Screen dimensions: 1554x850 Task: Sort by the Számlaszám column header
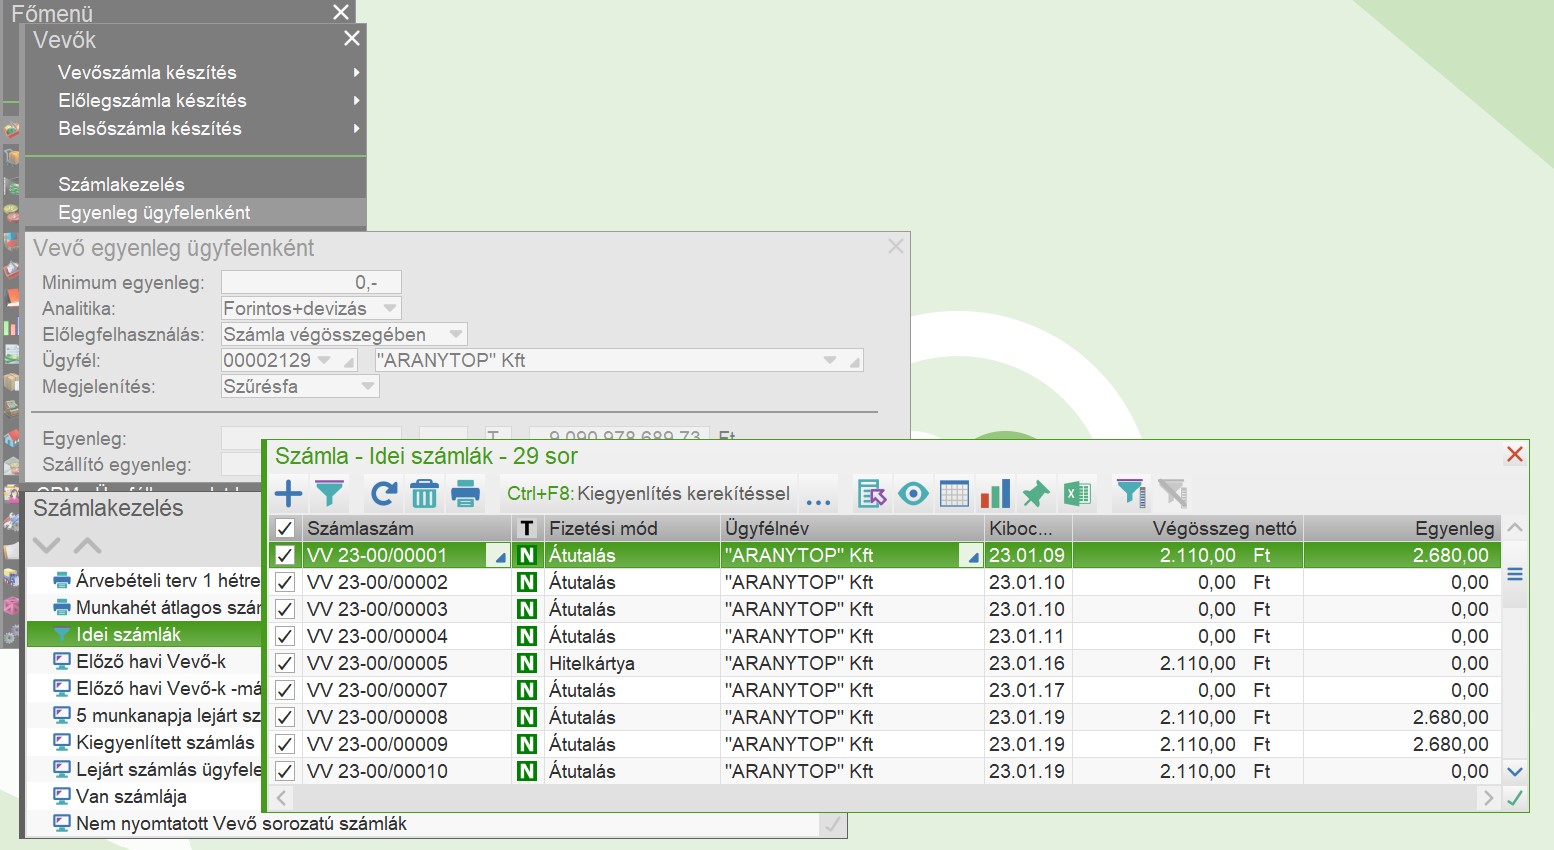(x=407, y=528)
